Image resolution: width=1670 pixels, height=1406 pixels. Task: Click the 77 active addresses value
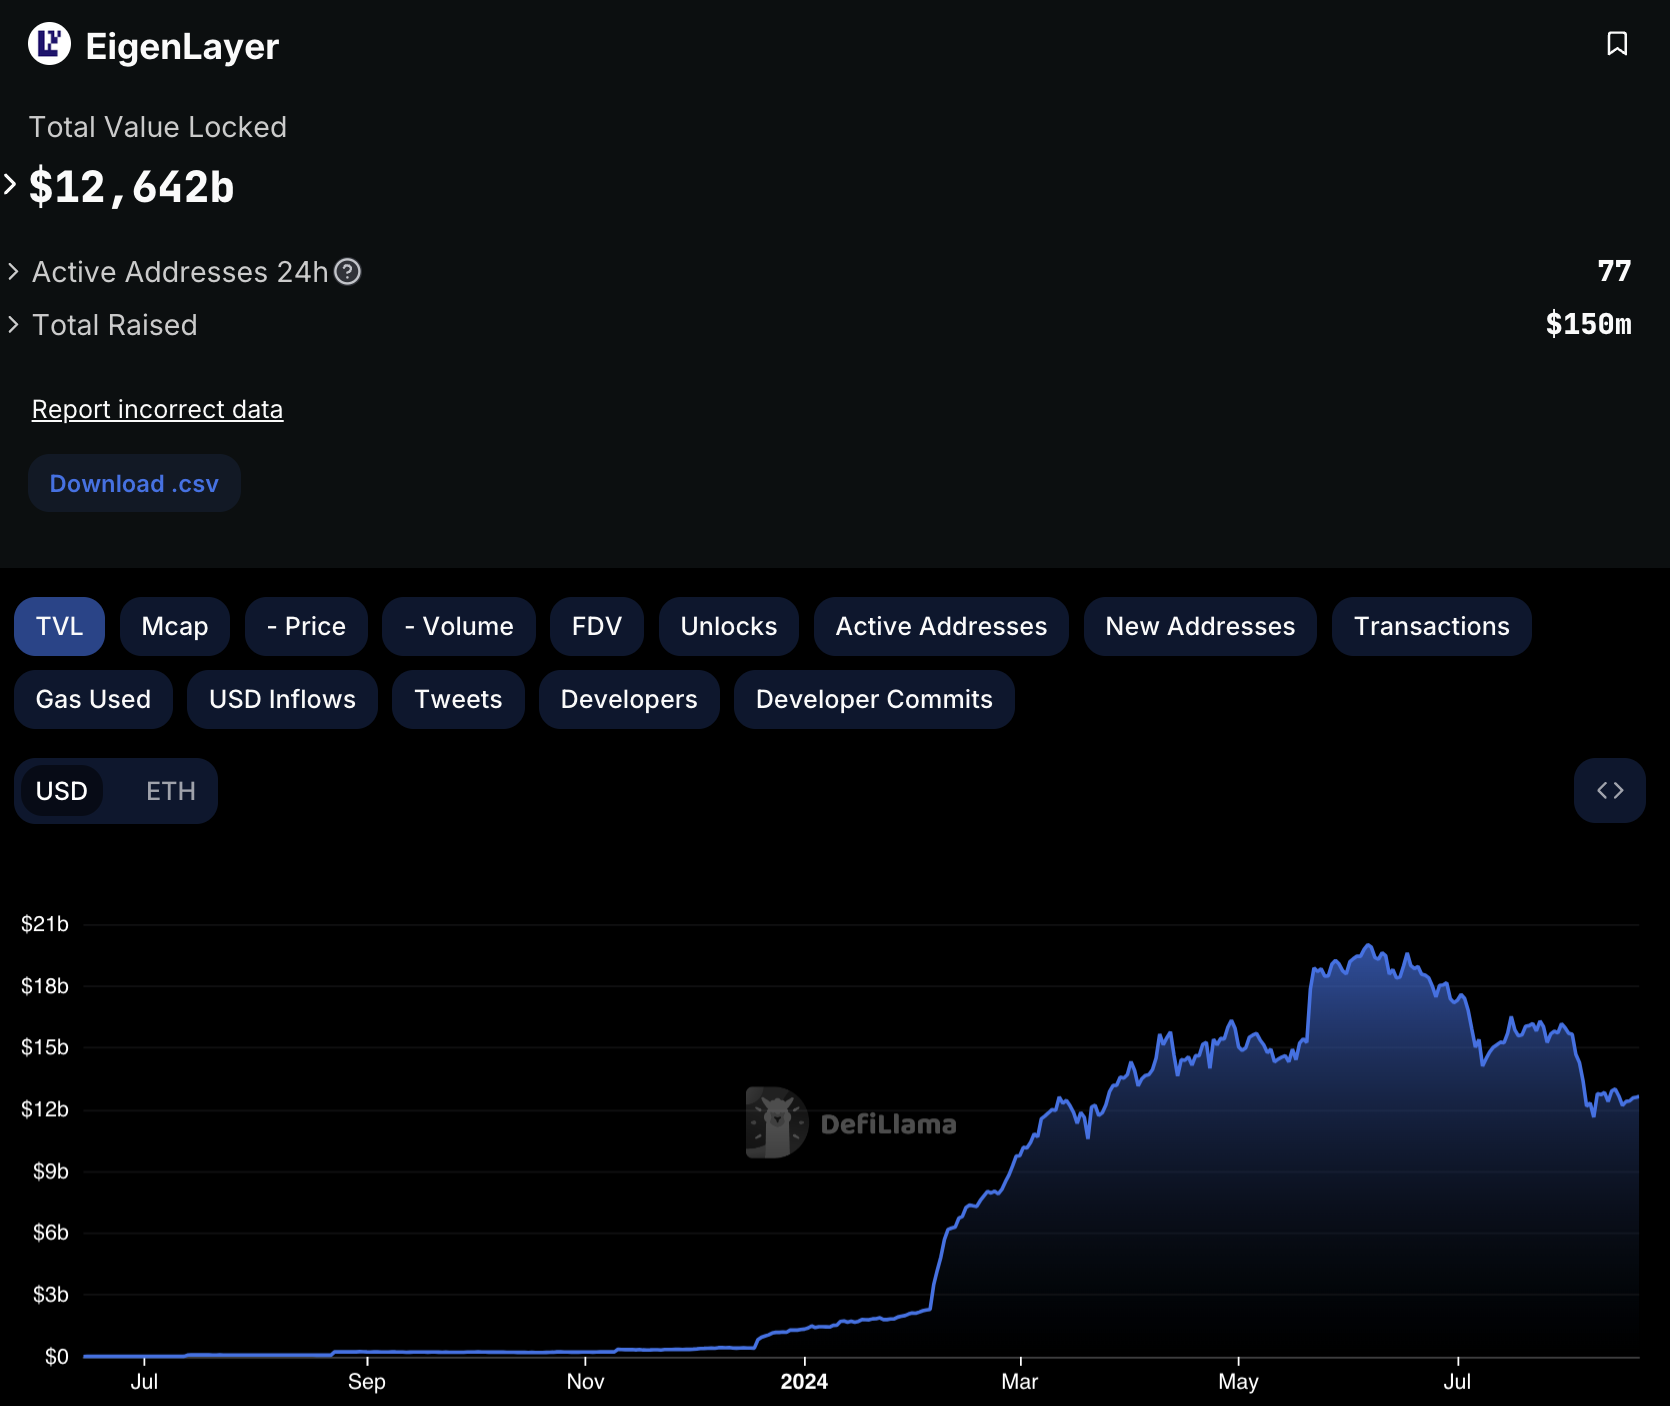coord(1614,271)
